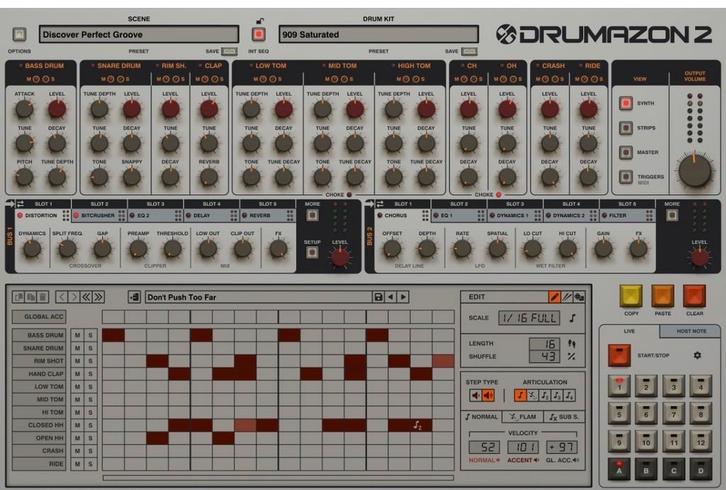The width and height of the screenshot is (726, 490).
Task: Click the Bass Drum Level knob
Action: pyautogui.click(x=57, y=109)
